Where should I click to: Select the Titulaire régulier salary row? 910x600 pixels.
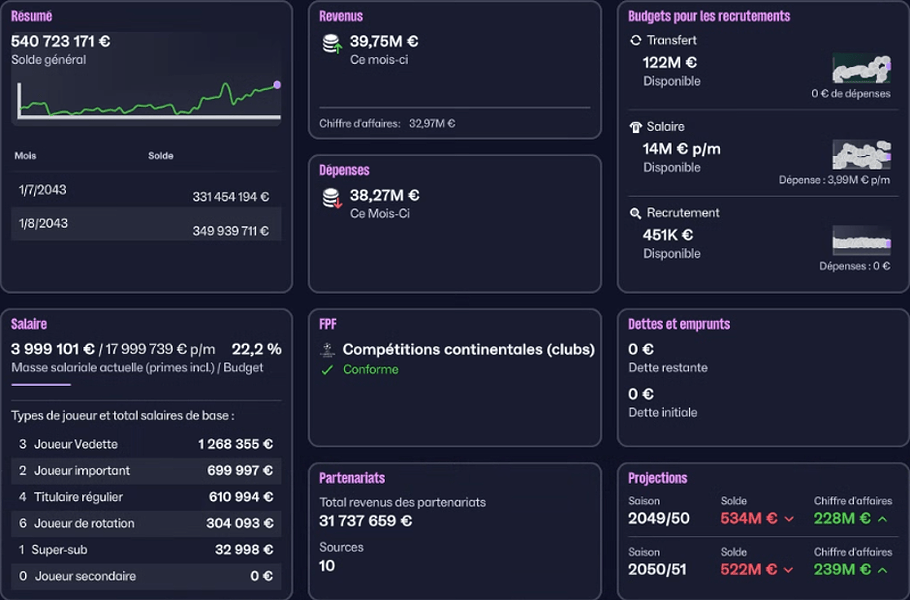point(146,497)
